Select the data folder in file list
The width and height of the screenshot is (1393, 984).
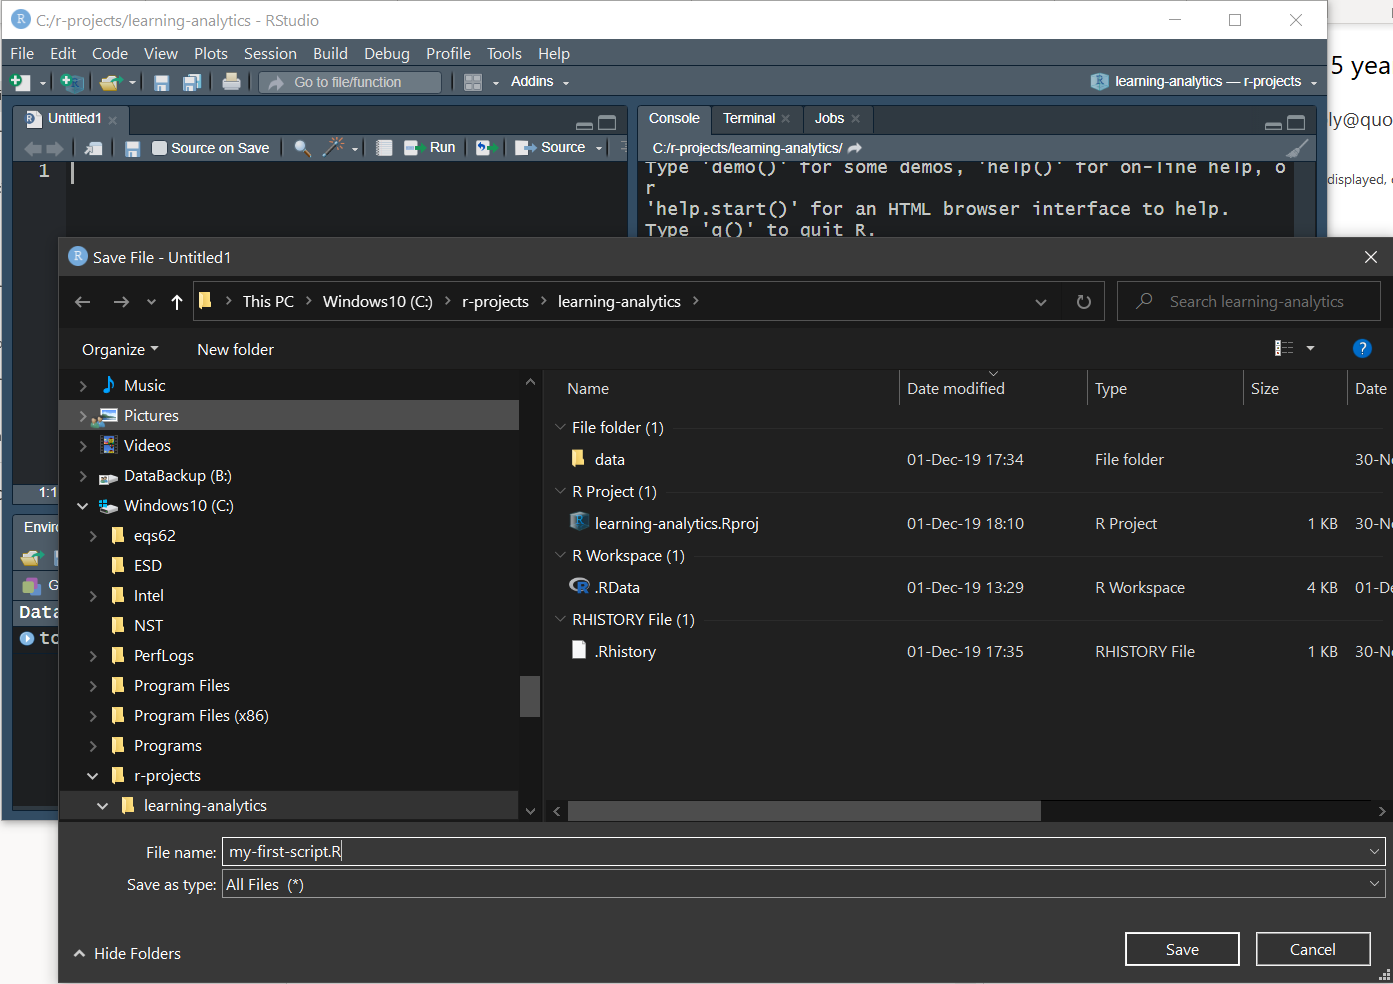coord(609,459)
